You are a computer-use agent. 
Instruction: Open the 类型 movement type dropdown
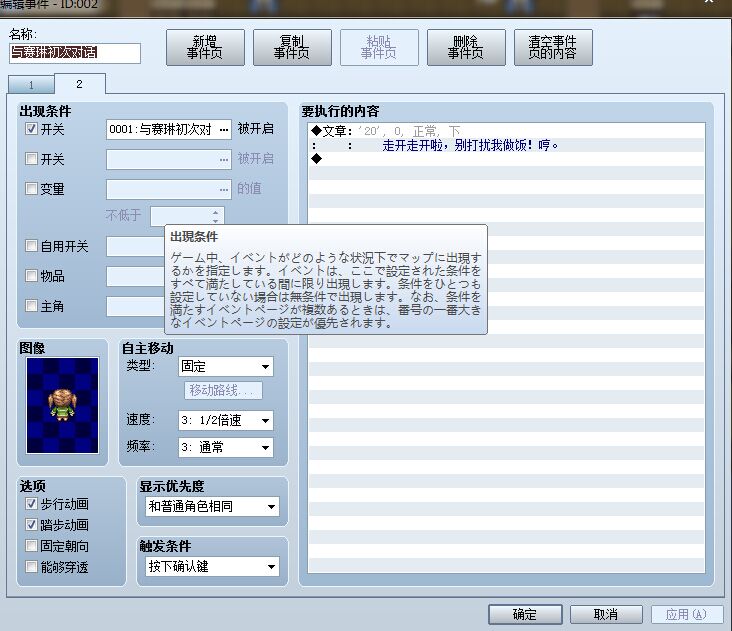click(226, 367)
